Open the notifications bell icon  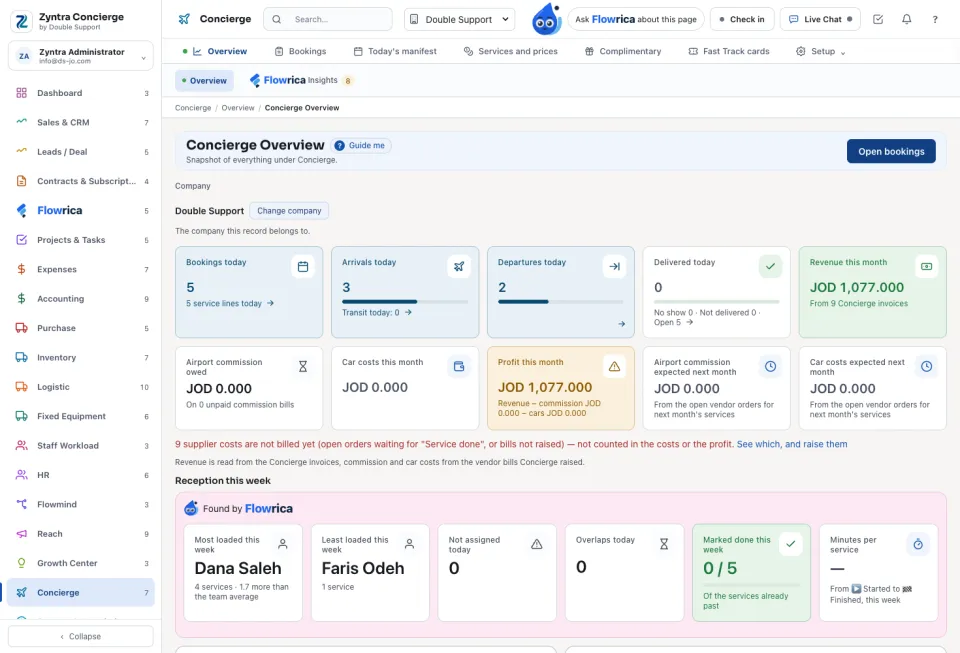tap(906, 20)
